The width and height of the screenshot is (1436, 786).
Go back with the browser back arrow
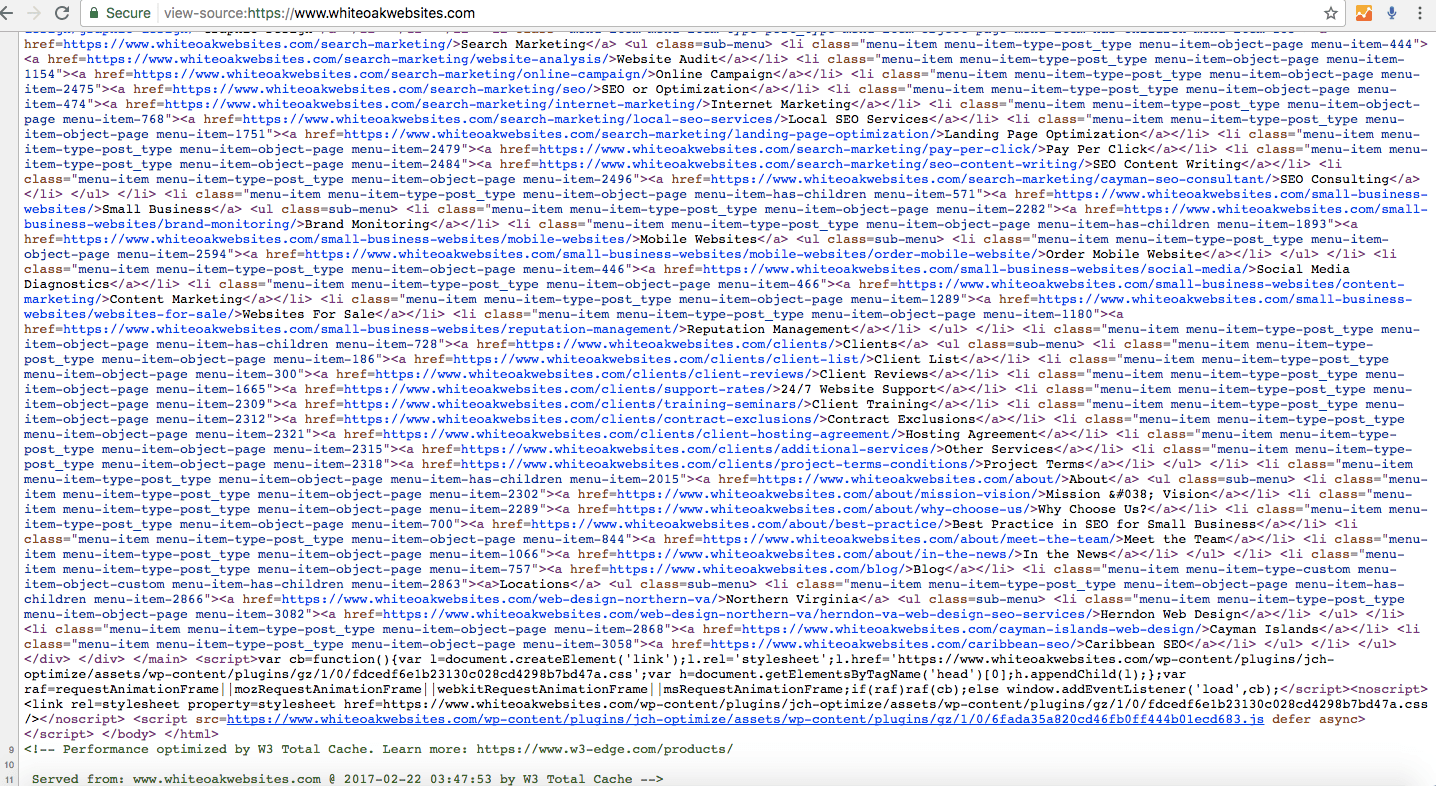[x=9, y=14]
